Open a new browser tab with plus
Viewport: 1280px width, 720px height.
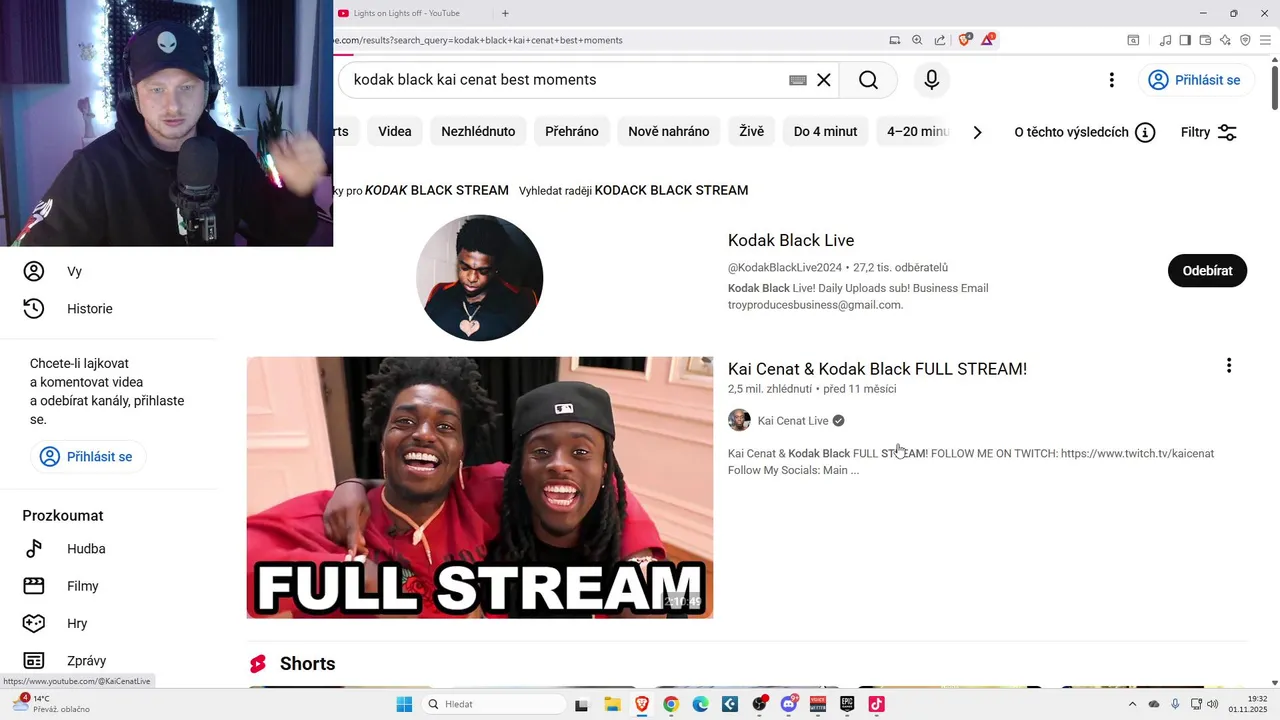505,13
